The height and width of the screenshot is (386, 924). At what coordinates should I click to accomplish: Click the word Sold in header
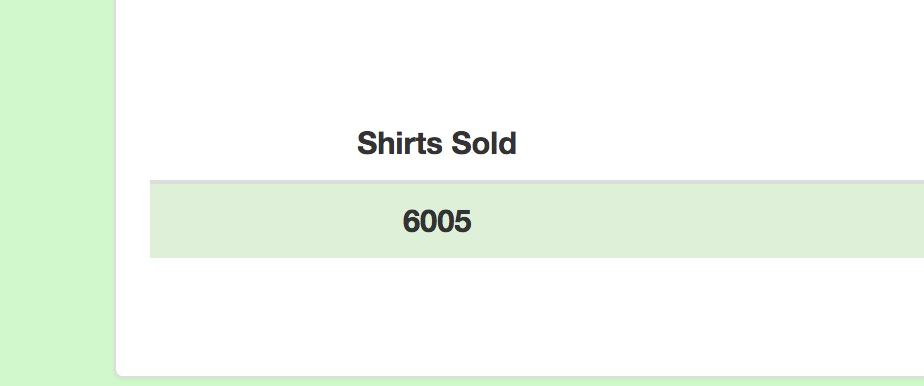(x=484, y=143)
